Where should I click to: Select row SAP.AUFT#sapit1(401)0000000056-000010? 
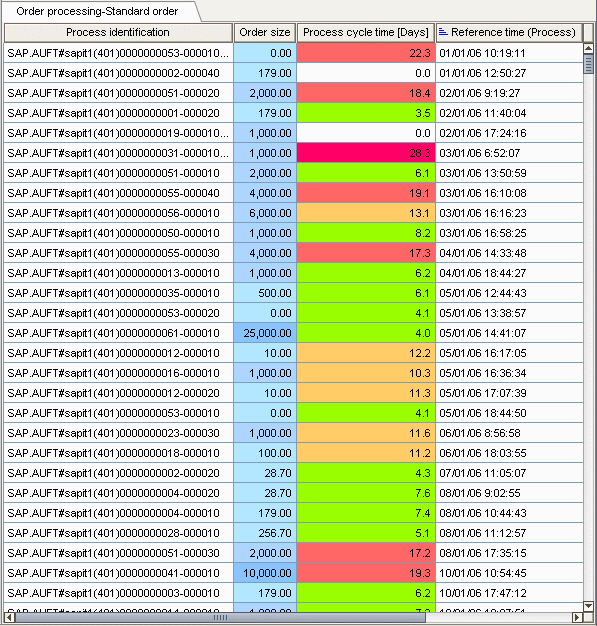[294, 213]
